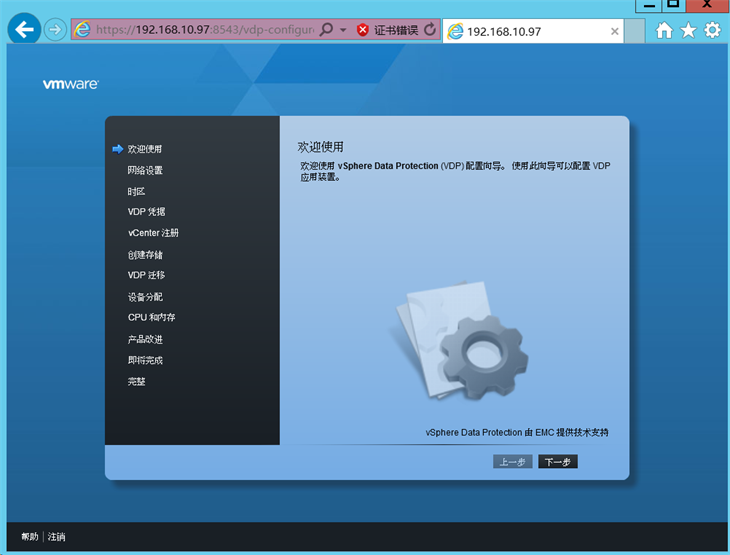Close the 192.168.10.97 tab
Screen dimensions: 730x555
[x=615, y=31]
